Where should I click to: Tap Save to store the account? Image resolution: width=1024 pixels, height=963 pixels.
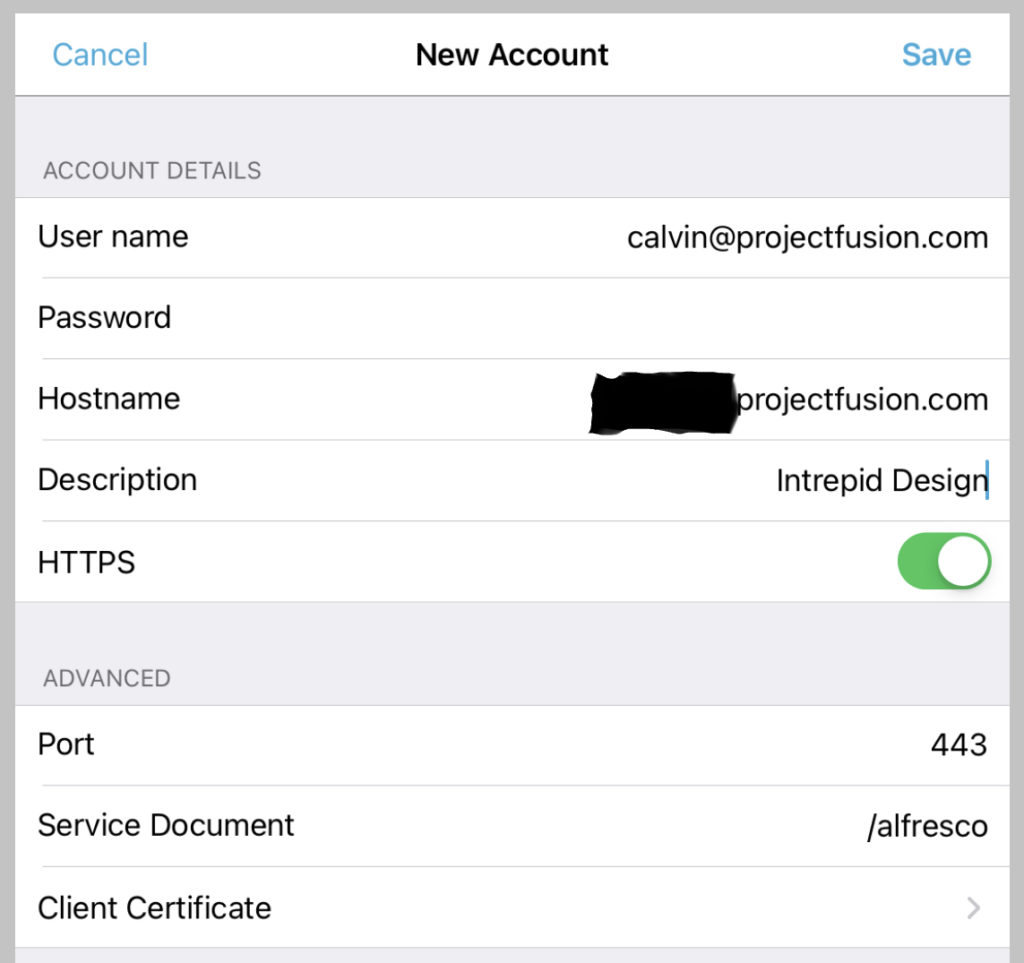click(936, 54)
